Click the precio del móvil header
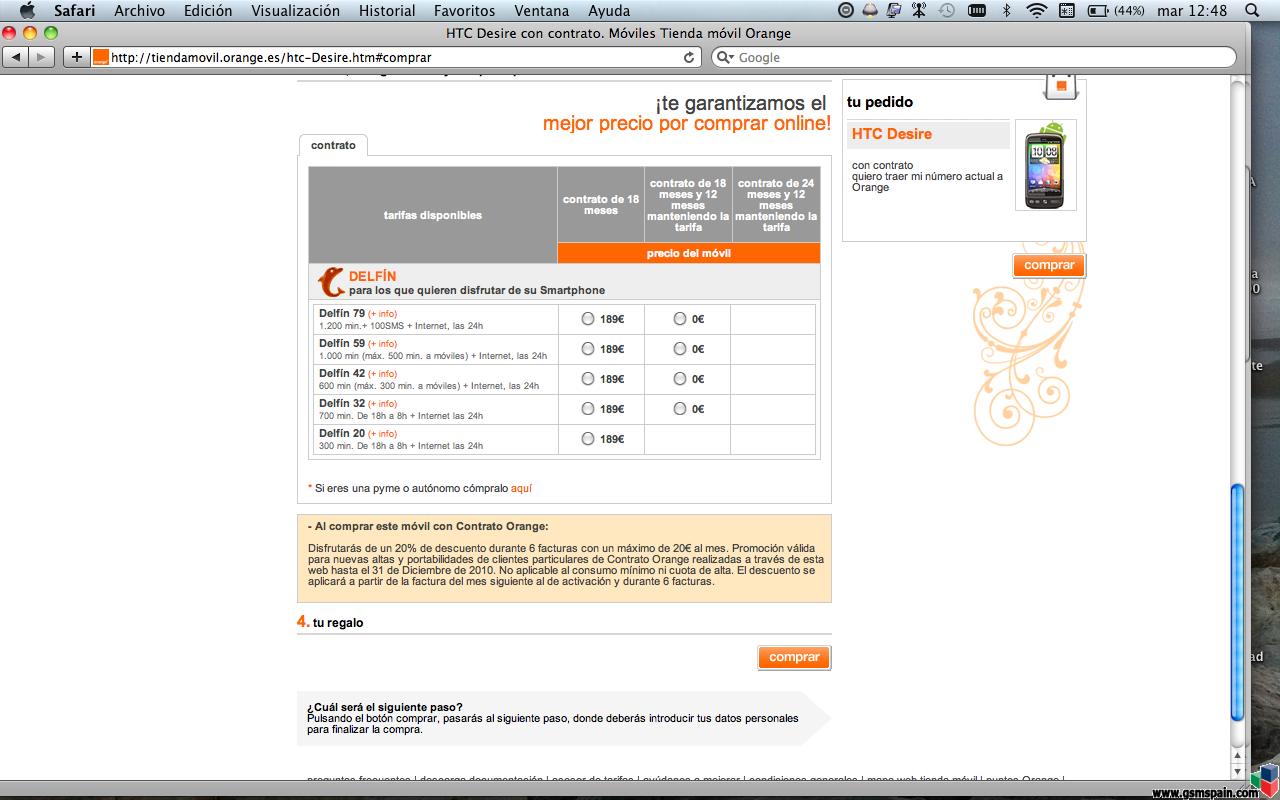Image resolution: width=1280 pixels, height=800 pixels. [688, 253]
